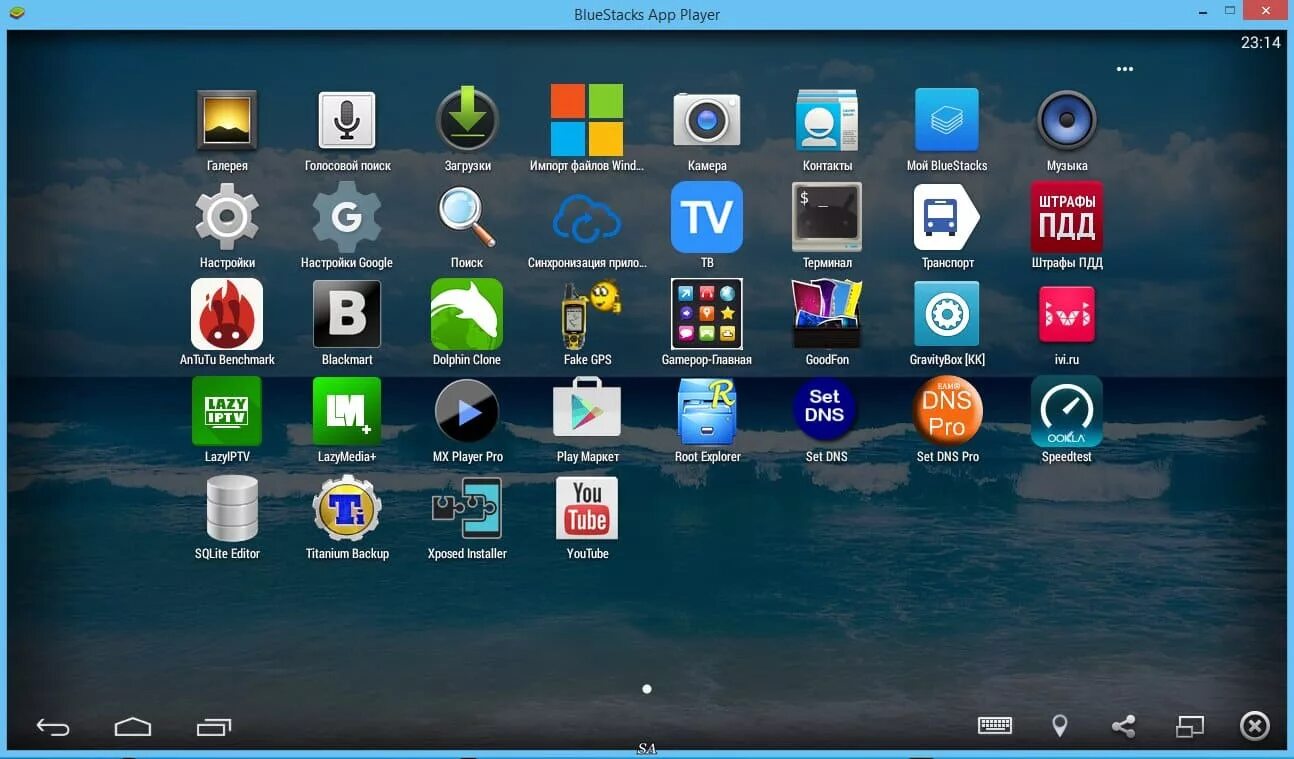The height and width of the screenshot is (759, 1294).
Task: Open Импорт файлов Windows app
Action: click(x=587, y=120)
